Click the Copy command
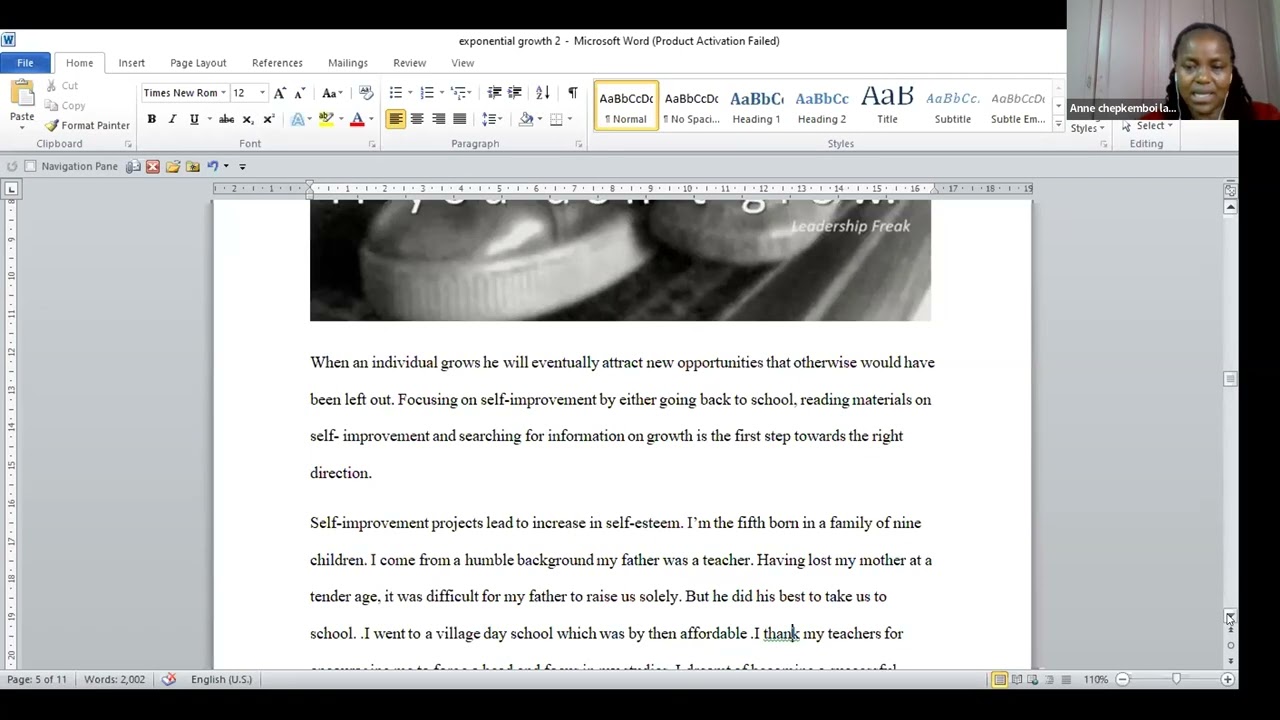This screenshot has height=720, width=1280. coord(65,105)
